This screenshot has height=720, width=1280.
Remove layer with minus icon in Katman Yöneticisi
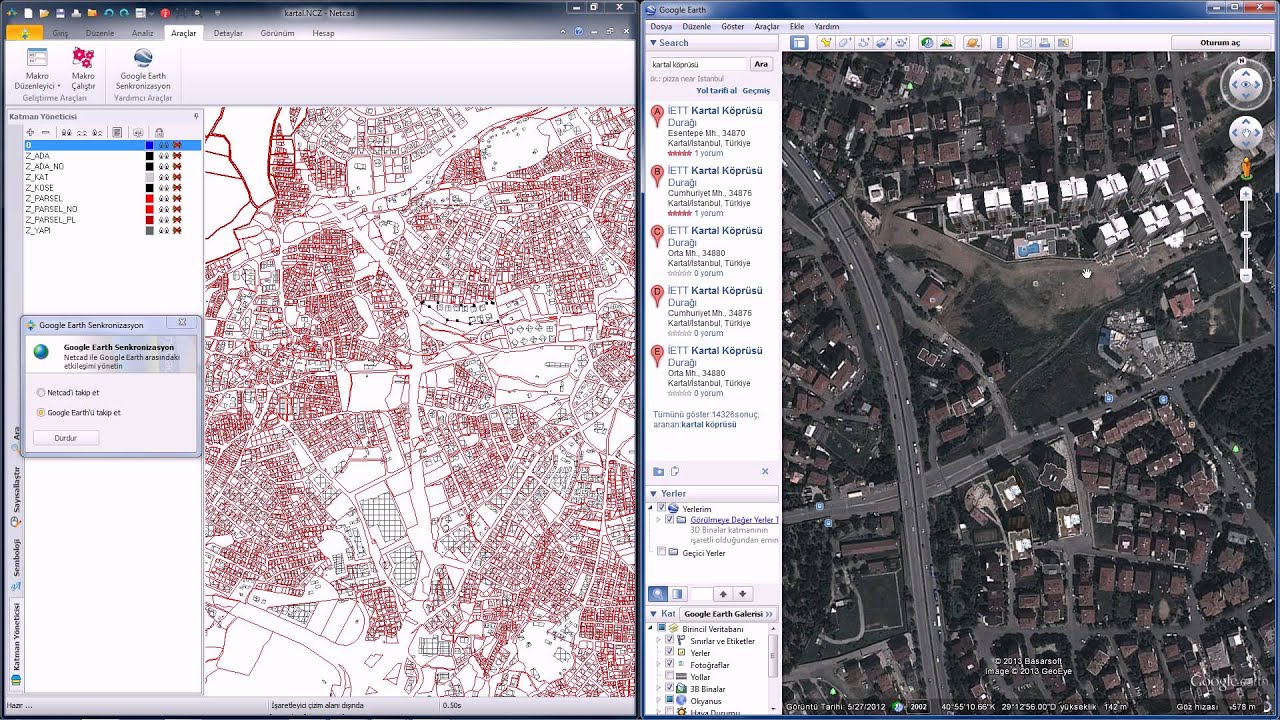[45, 132]
